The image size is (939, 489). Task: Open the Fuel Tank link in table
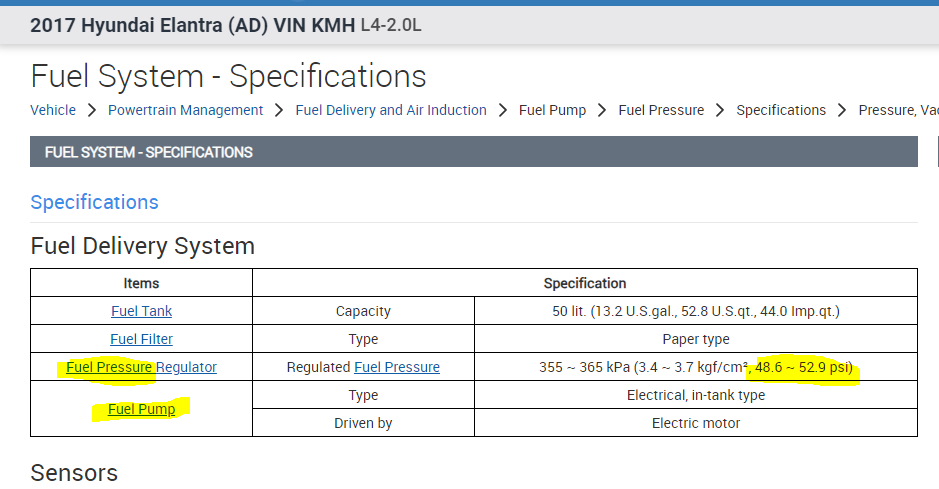pyautogui.click(x=141, y=311)
